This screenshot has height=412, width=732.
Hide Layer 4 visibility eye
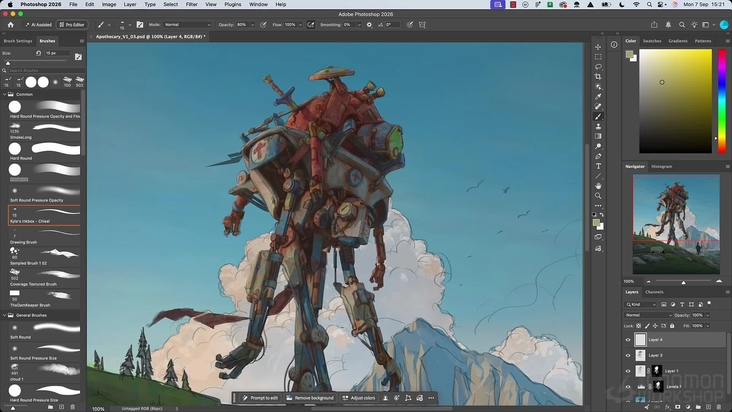point(628,340)
